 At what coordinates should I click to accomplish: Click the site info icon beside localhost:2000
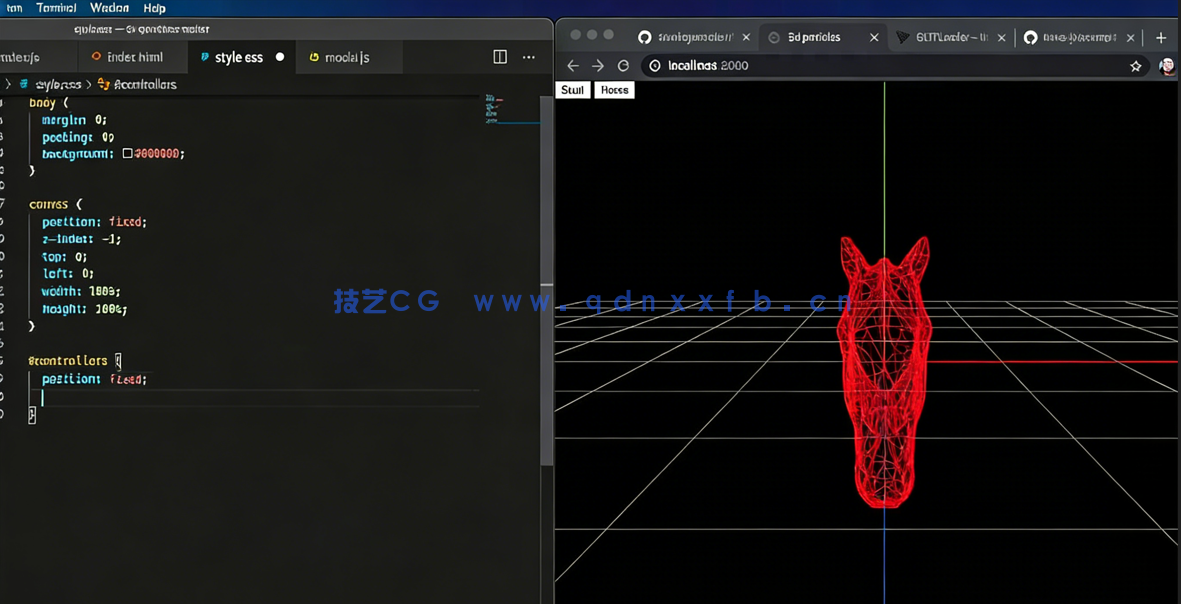click(x=654, y=65)
